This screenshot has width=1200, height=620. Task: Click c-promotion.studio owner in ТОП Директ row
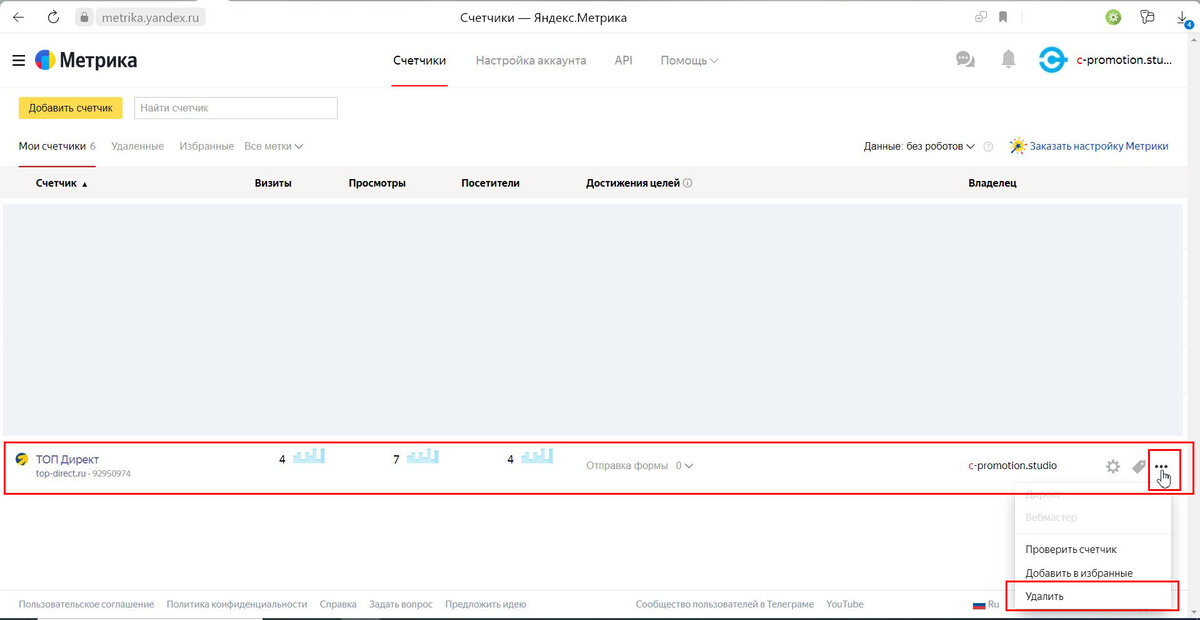(x=1012, y=466)
